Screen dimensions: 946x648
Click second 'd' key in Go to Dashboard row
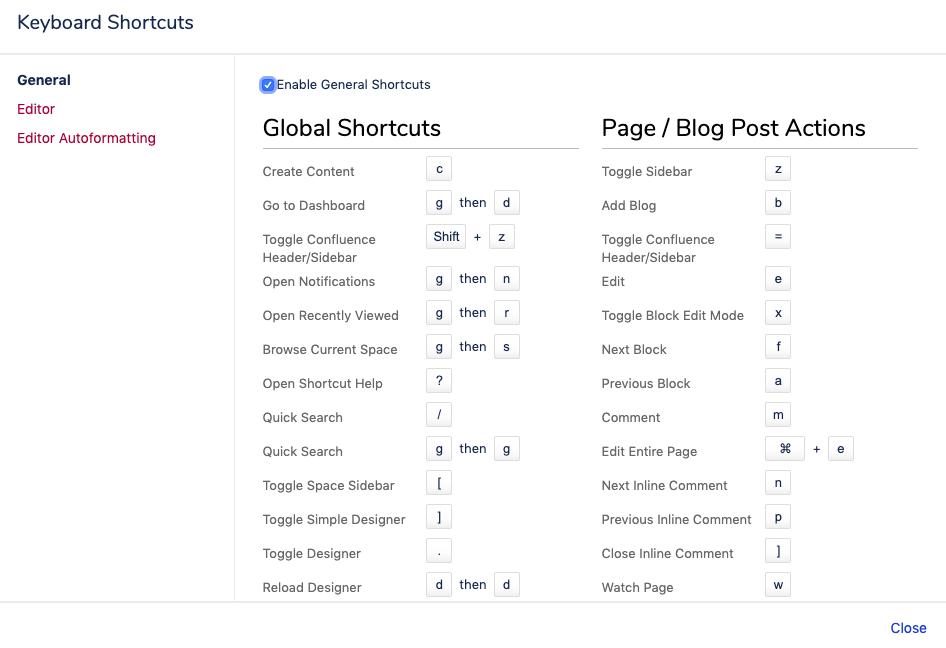(x=507, y=203)
